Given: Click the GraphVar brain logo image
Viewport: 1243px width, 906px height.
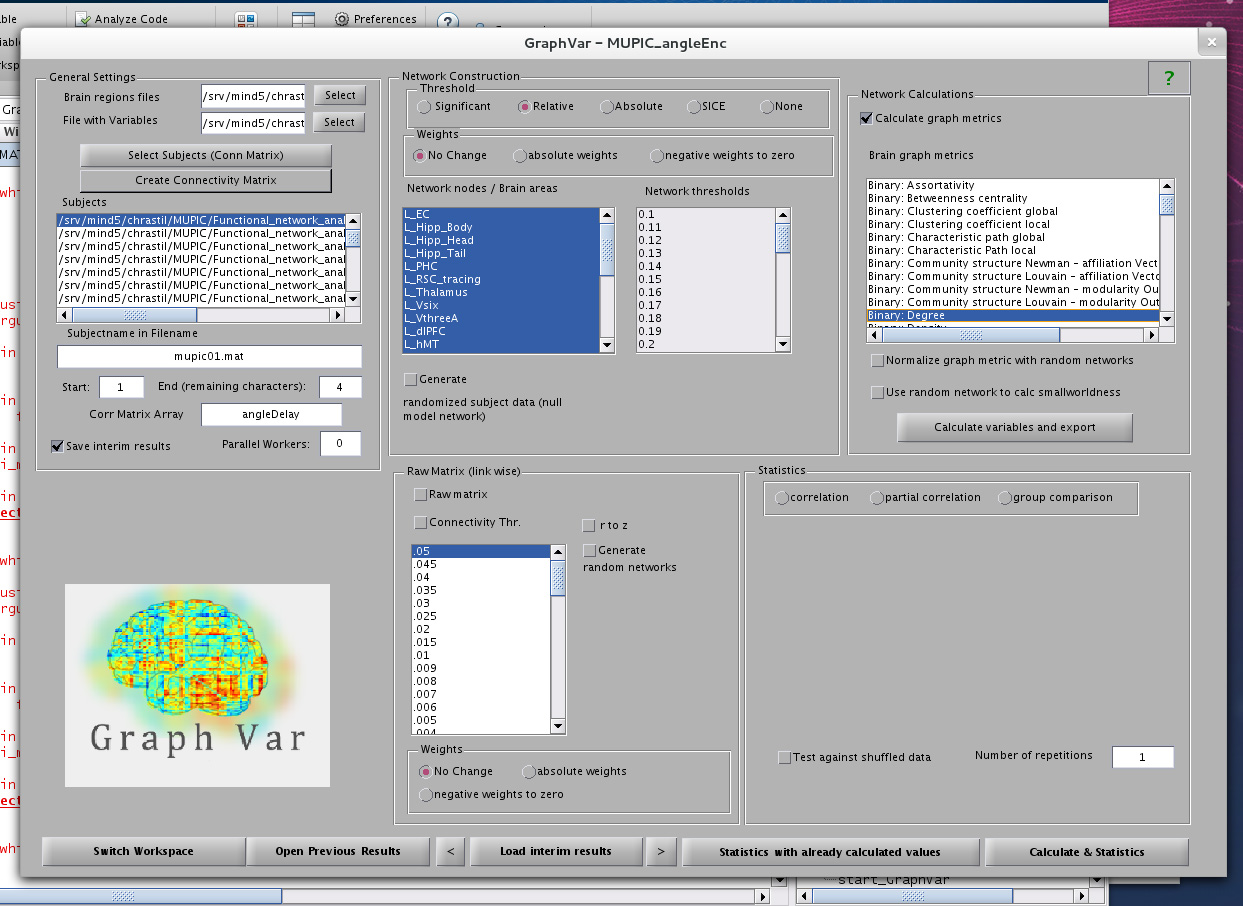Looking at the screenshot, I should (x=197, y=684).
